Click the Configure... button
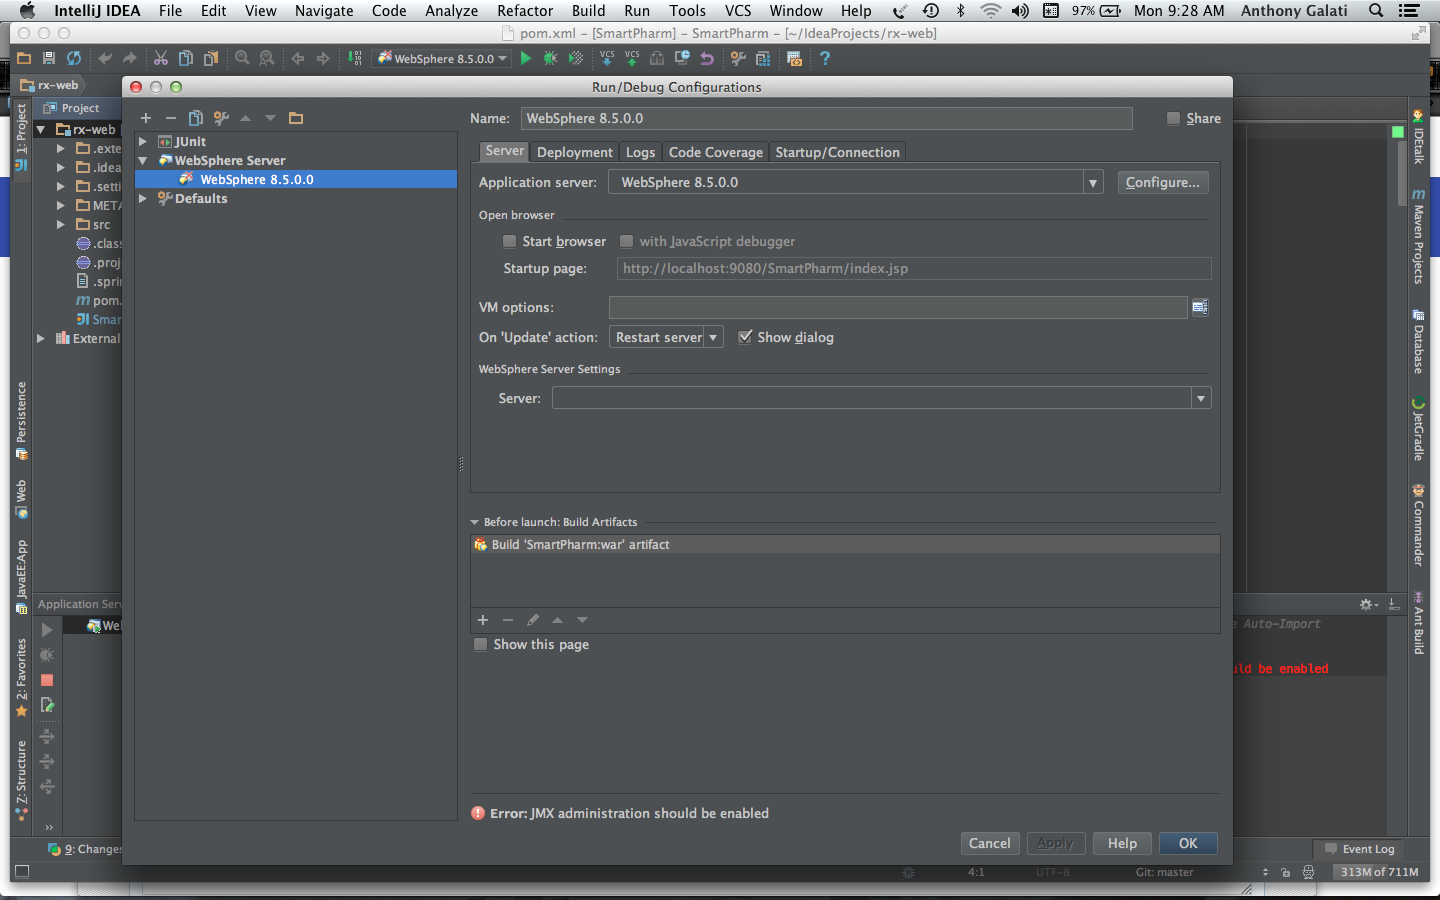 pyautogui.click(x=1162, y=182)
